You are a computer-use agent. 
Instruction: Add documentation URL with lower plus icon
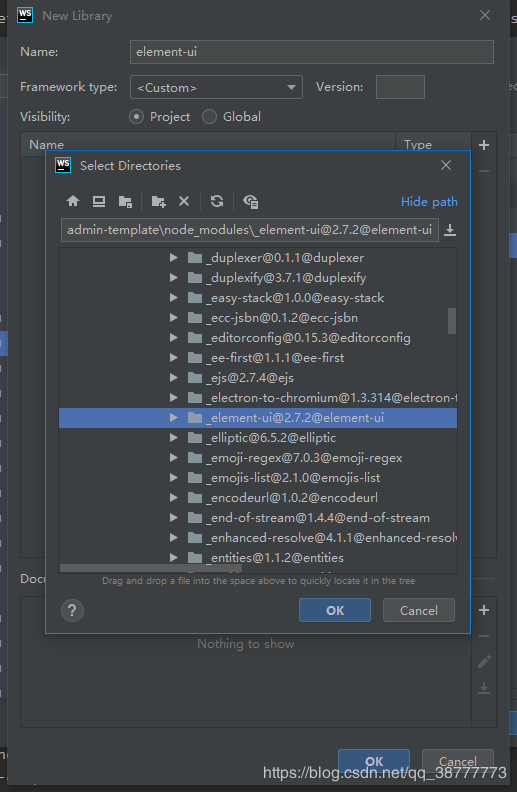(484, 610)
